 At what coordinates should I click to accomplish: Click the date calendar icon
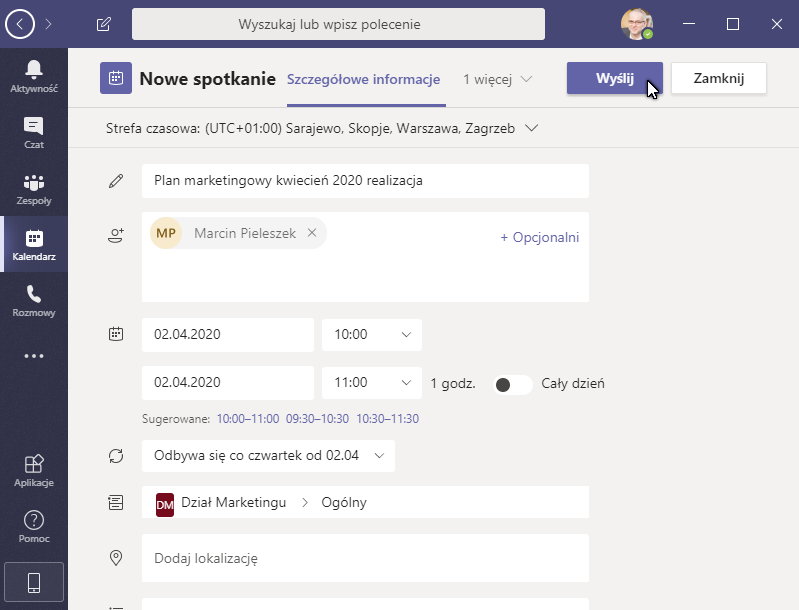point(116,334)
